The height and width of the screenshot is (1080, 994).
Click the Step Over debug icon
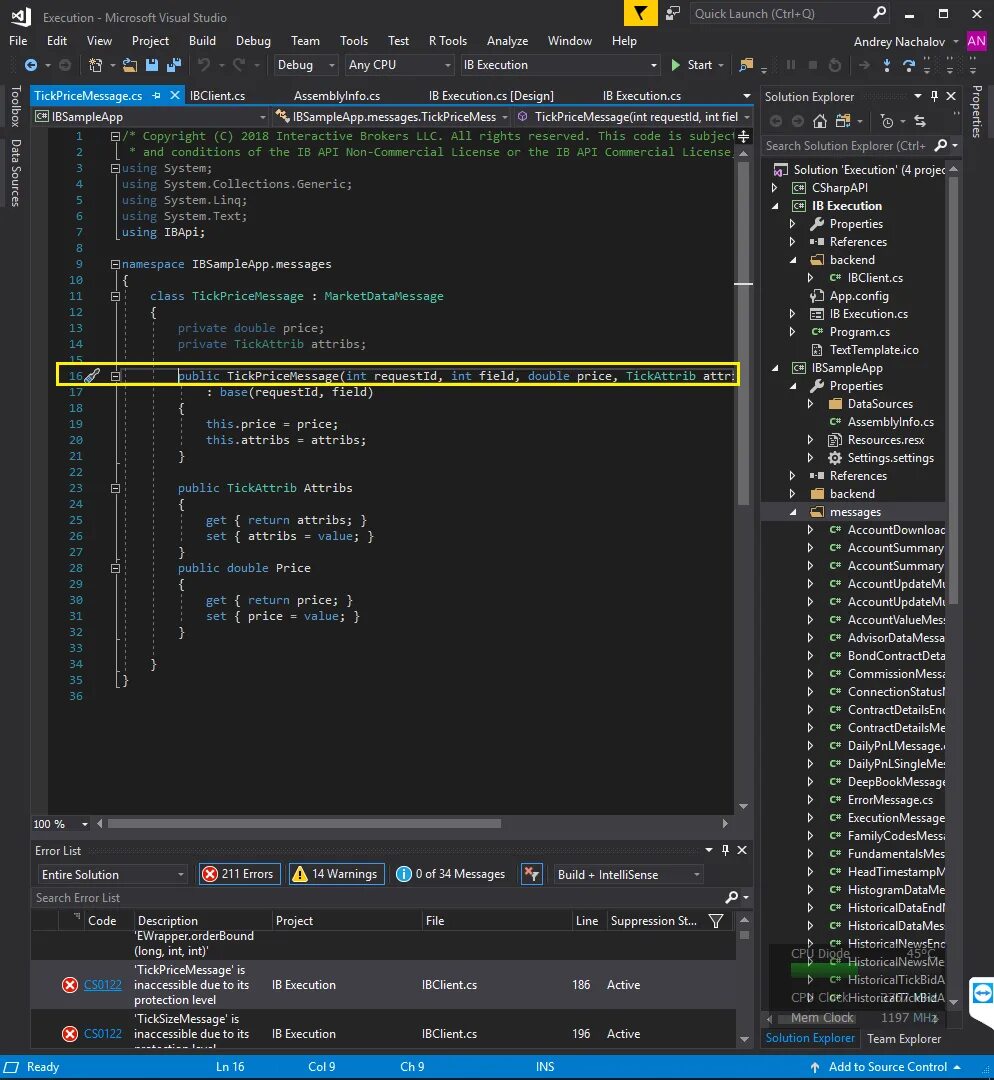tap(909, 65)
